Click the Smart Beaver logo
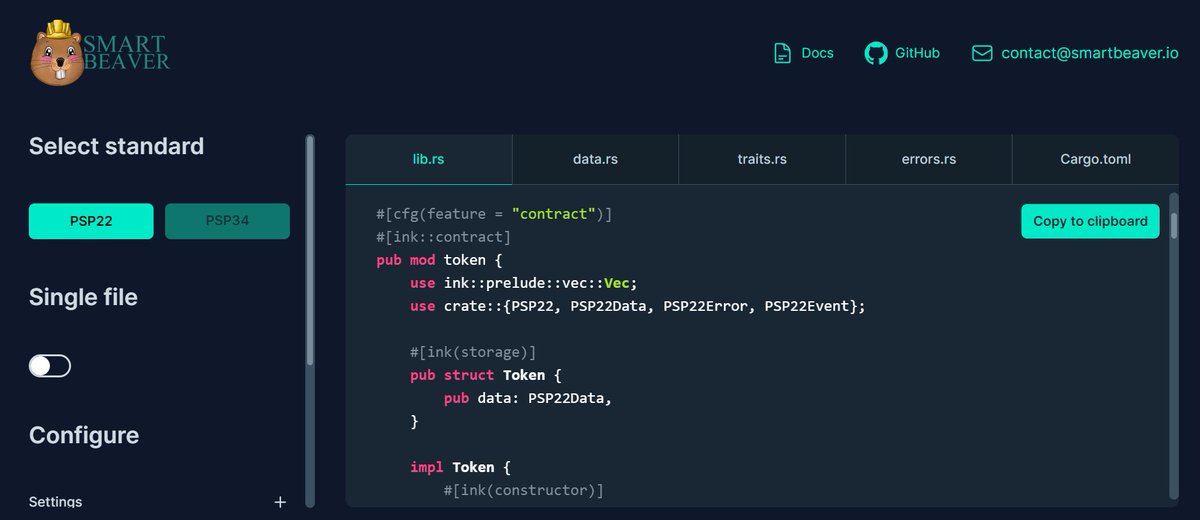This screenshot has width=1200, height=520. 100,53
